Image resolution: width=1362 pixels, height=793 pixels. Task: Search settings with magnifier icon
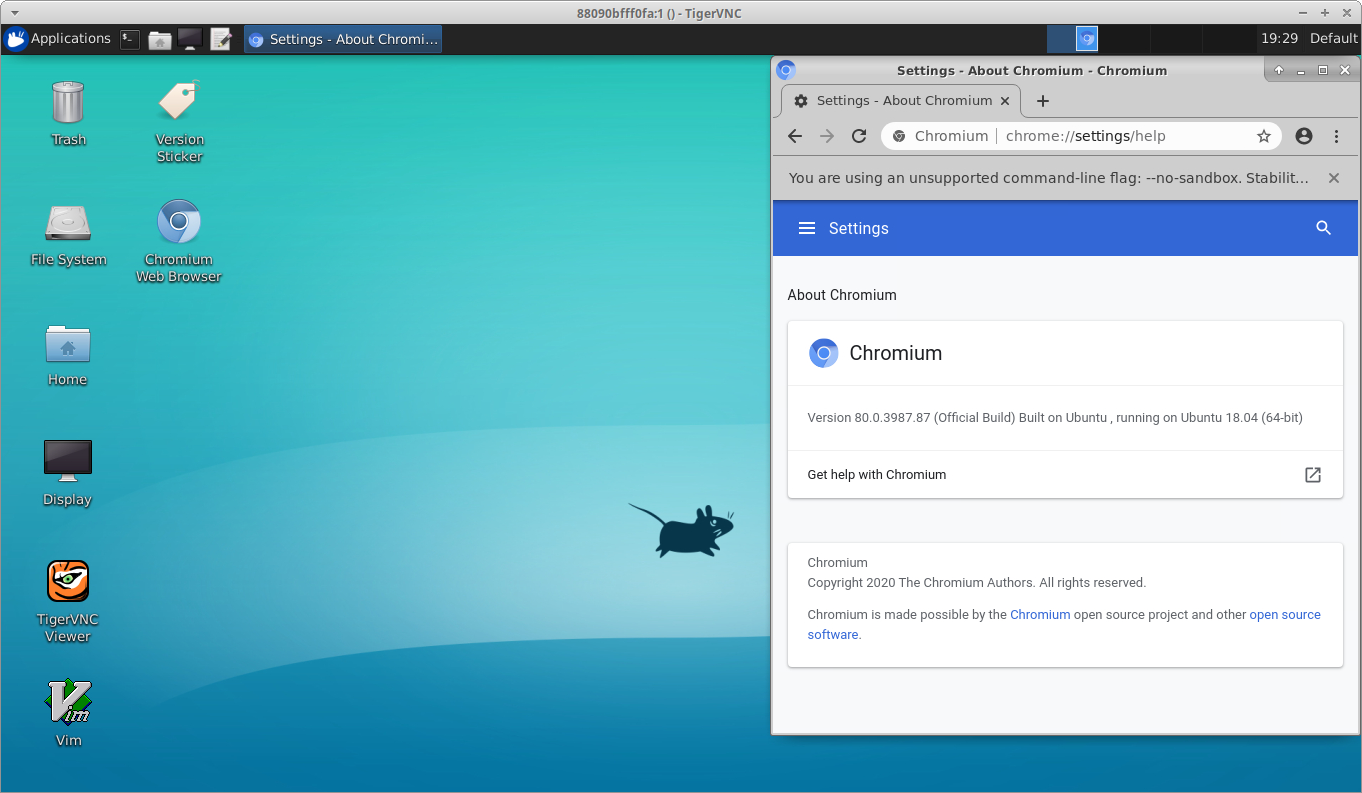coord(1323,228)
